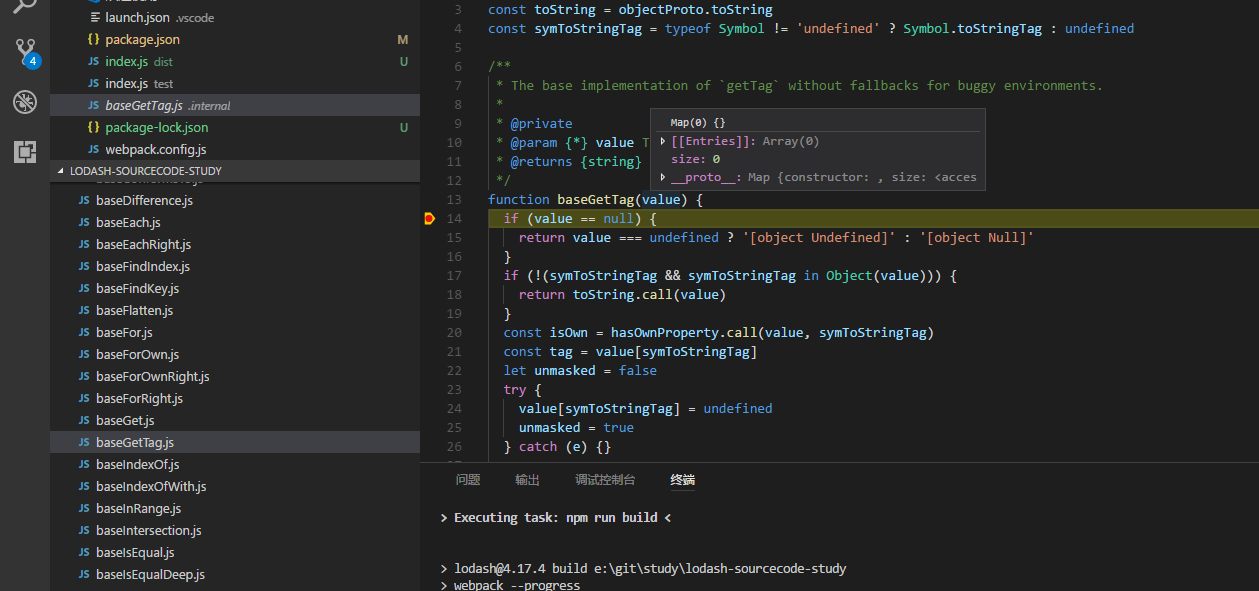Switch to the 调试控制台 panel tab
Viewport: 1259px width, 591px height.
(x=605, y=480)
